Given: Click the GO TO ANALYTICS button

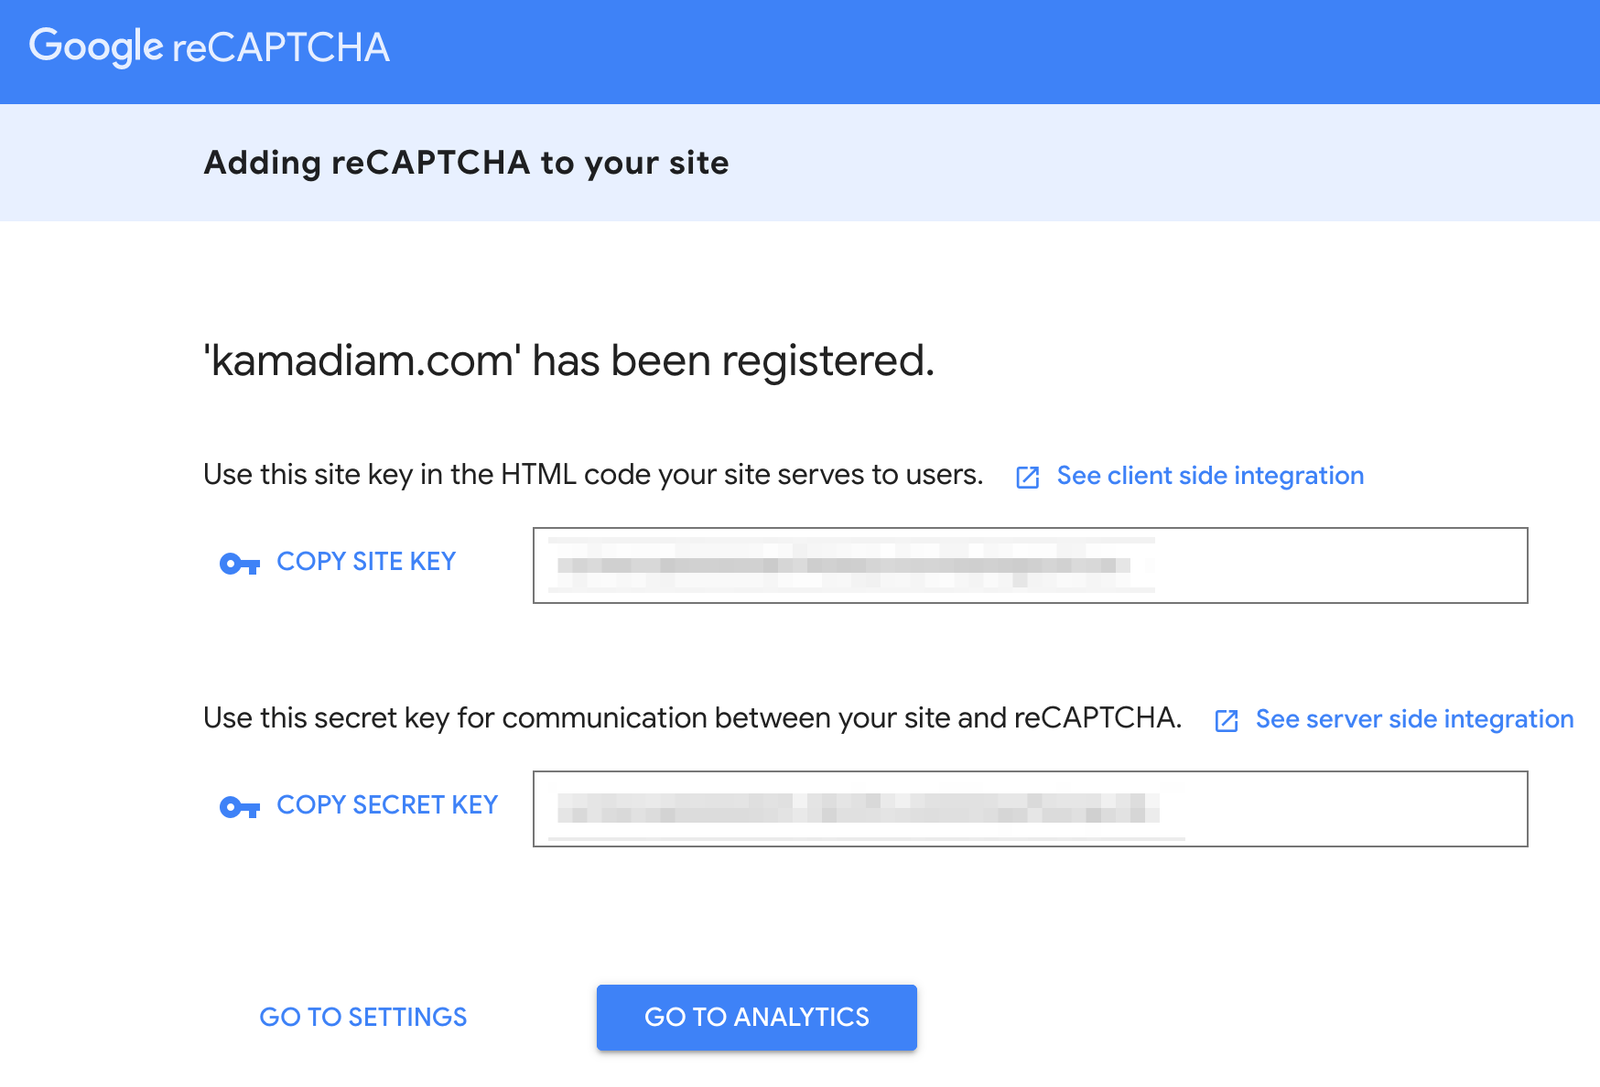Looking at the screenshot, I should (x=757, y=1017).
